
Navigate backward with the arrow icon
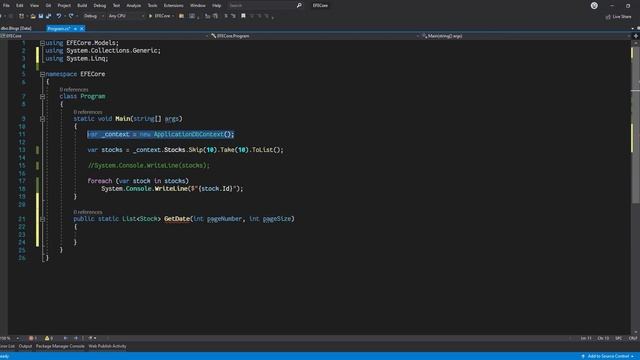66,338
